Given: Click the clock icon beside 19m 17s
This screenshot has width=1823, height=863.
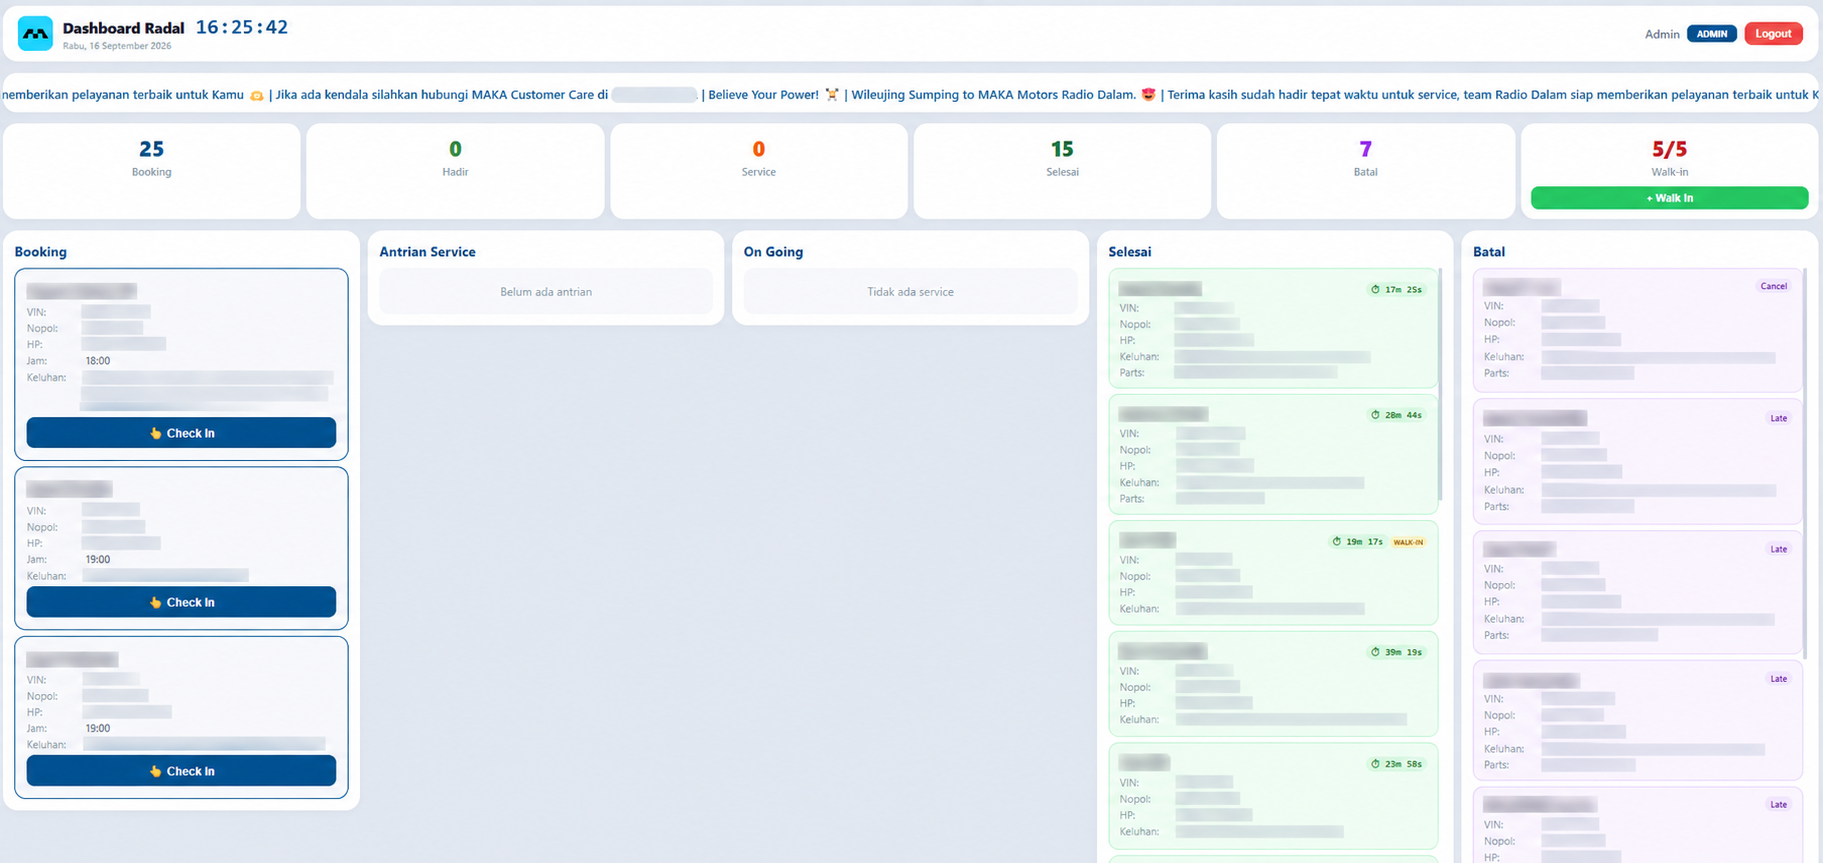Looking at the screenshot, I should coord(1336,542).
